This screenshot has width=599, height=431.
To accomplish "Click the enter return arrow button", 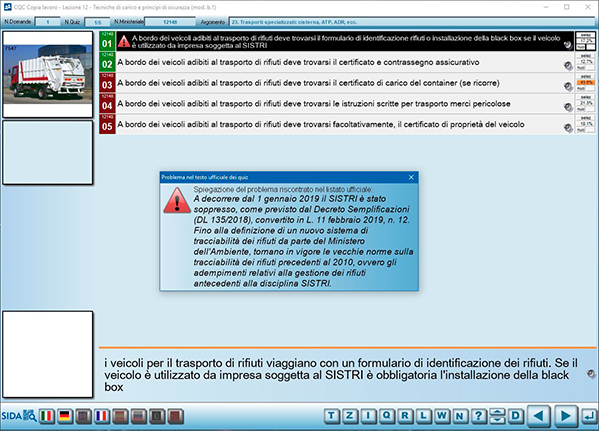I will coord(589,416).
